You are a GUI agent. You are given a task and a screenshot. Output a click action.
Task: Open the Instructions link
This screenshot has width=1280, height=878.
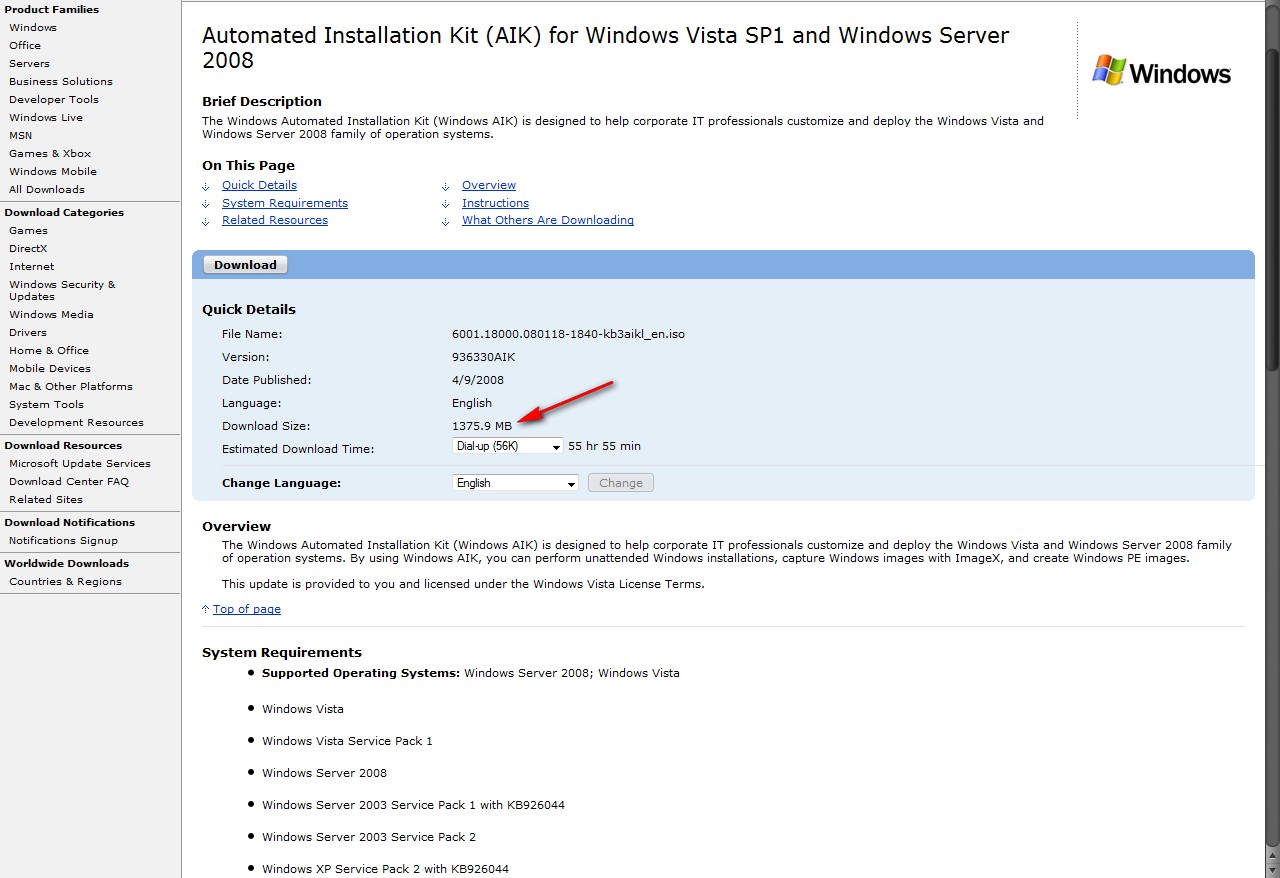[495, 203]
